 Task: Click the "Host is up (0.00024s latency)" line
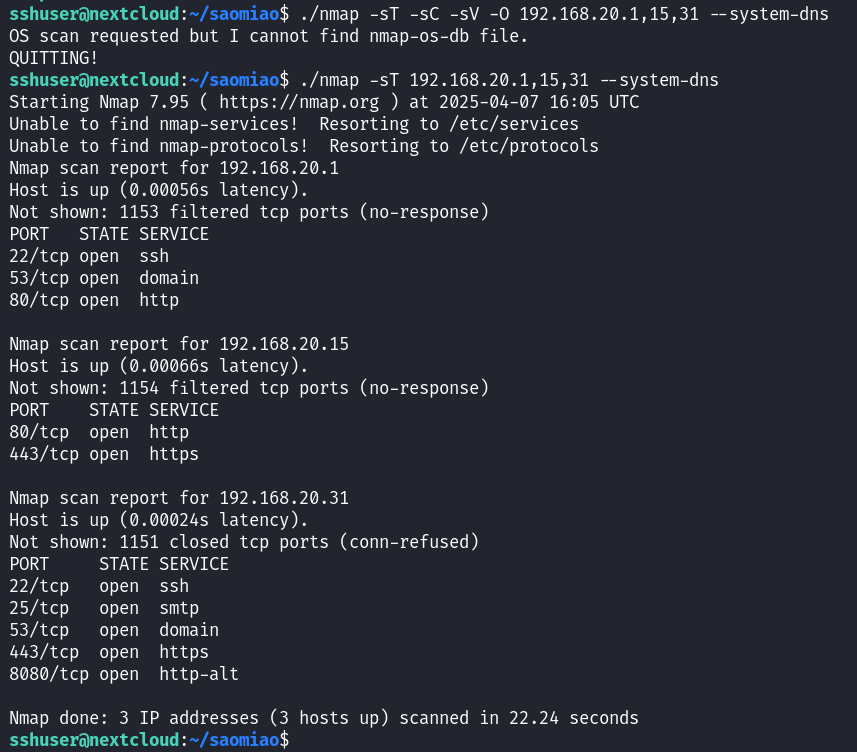coord(159,520)
